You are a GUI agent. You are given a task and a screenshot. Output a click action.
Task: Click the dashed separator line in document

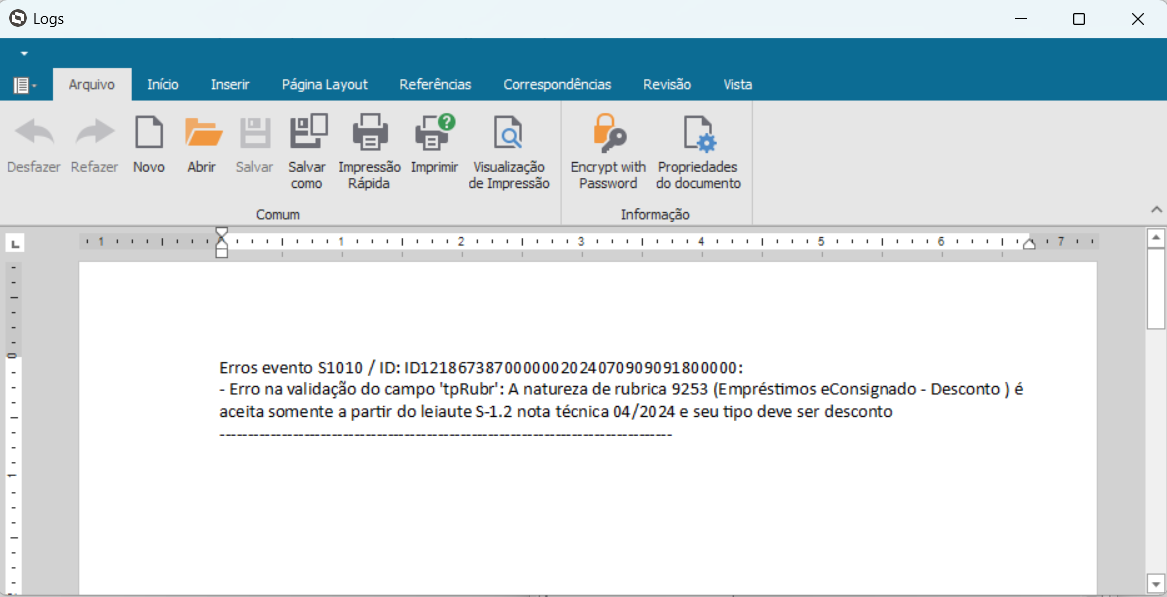[x=446, y=433]
